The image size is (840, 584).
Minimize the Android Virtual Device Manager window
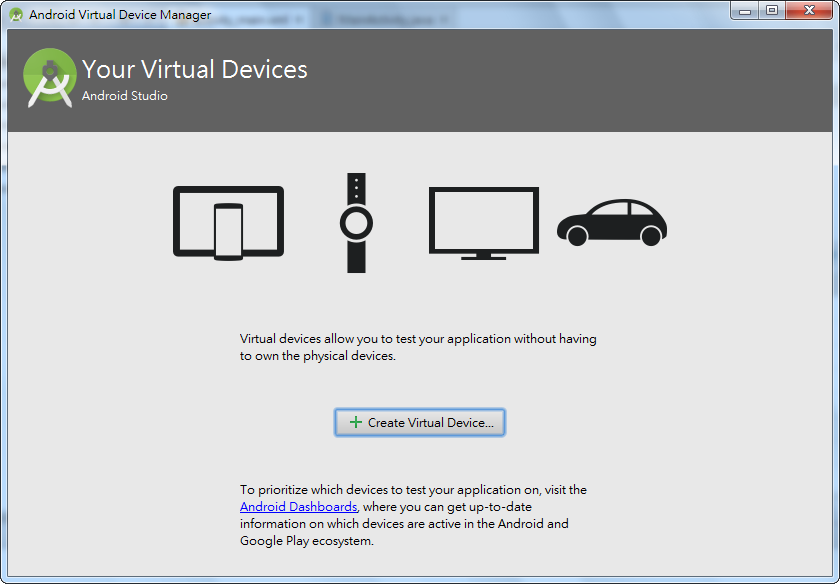pos(746,10)
